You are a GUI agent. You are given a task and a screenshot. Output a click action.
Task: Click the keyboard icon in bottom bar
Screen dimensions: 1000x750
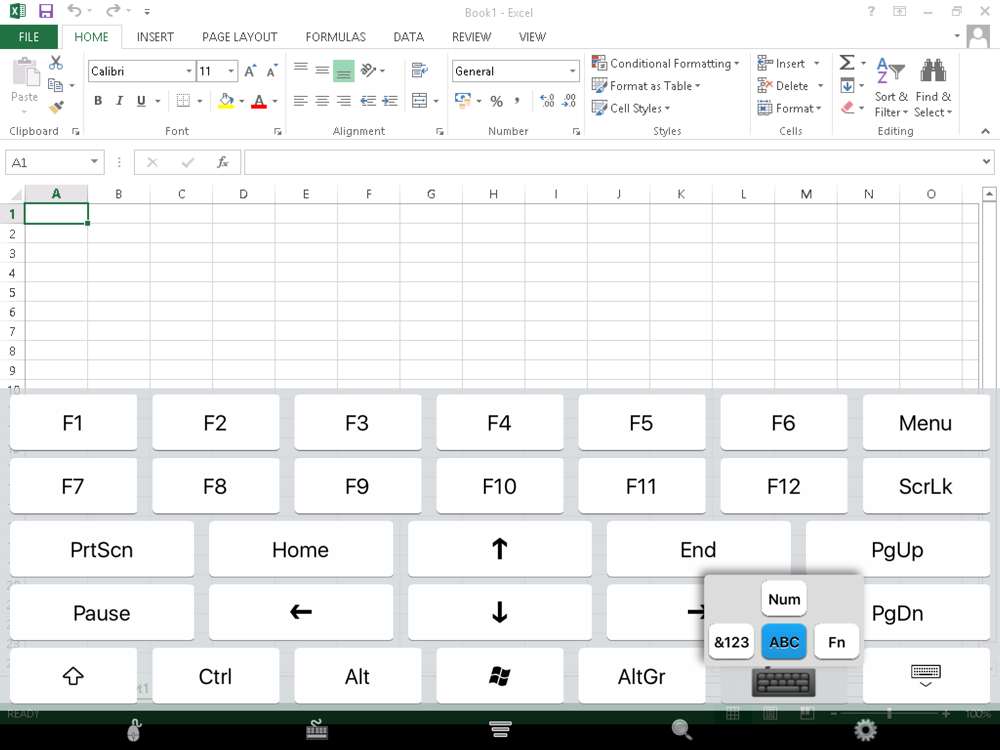click(317, 730)
